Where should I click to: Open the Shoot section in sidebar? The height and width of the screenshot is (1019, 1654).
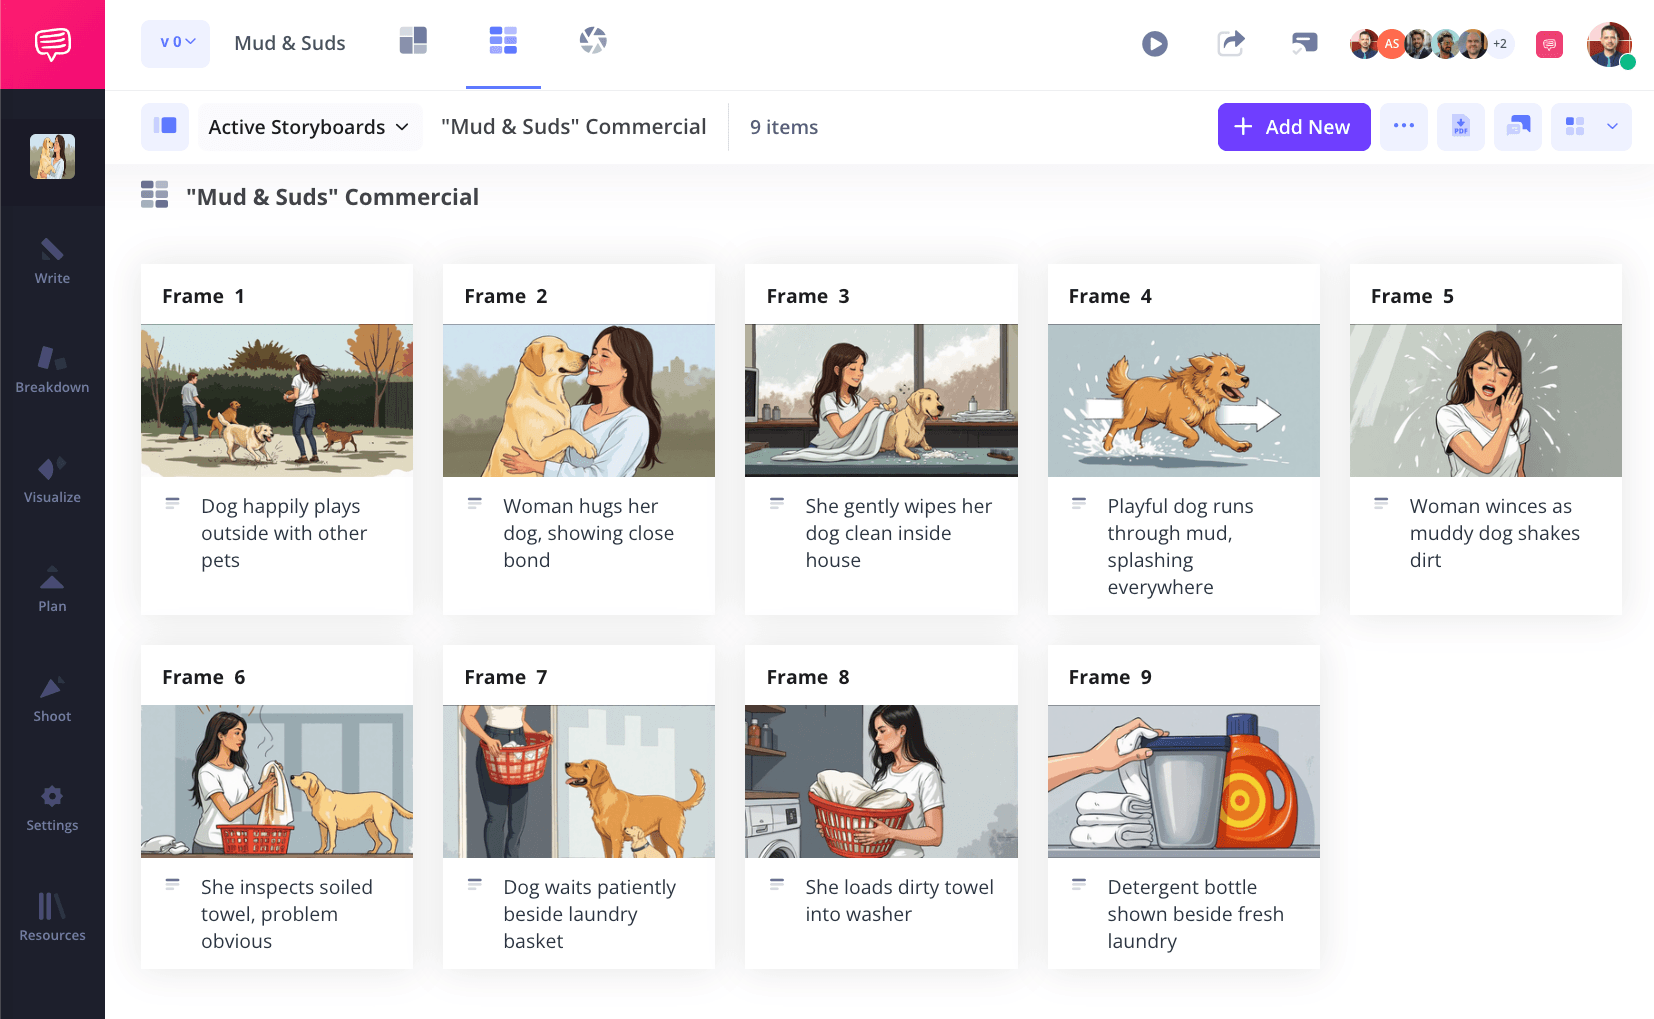(52, 699)
